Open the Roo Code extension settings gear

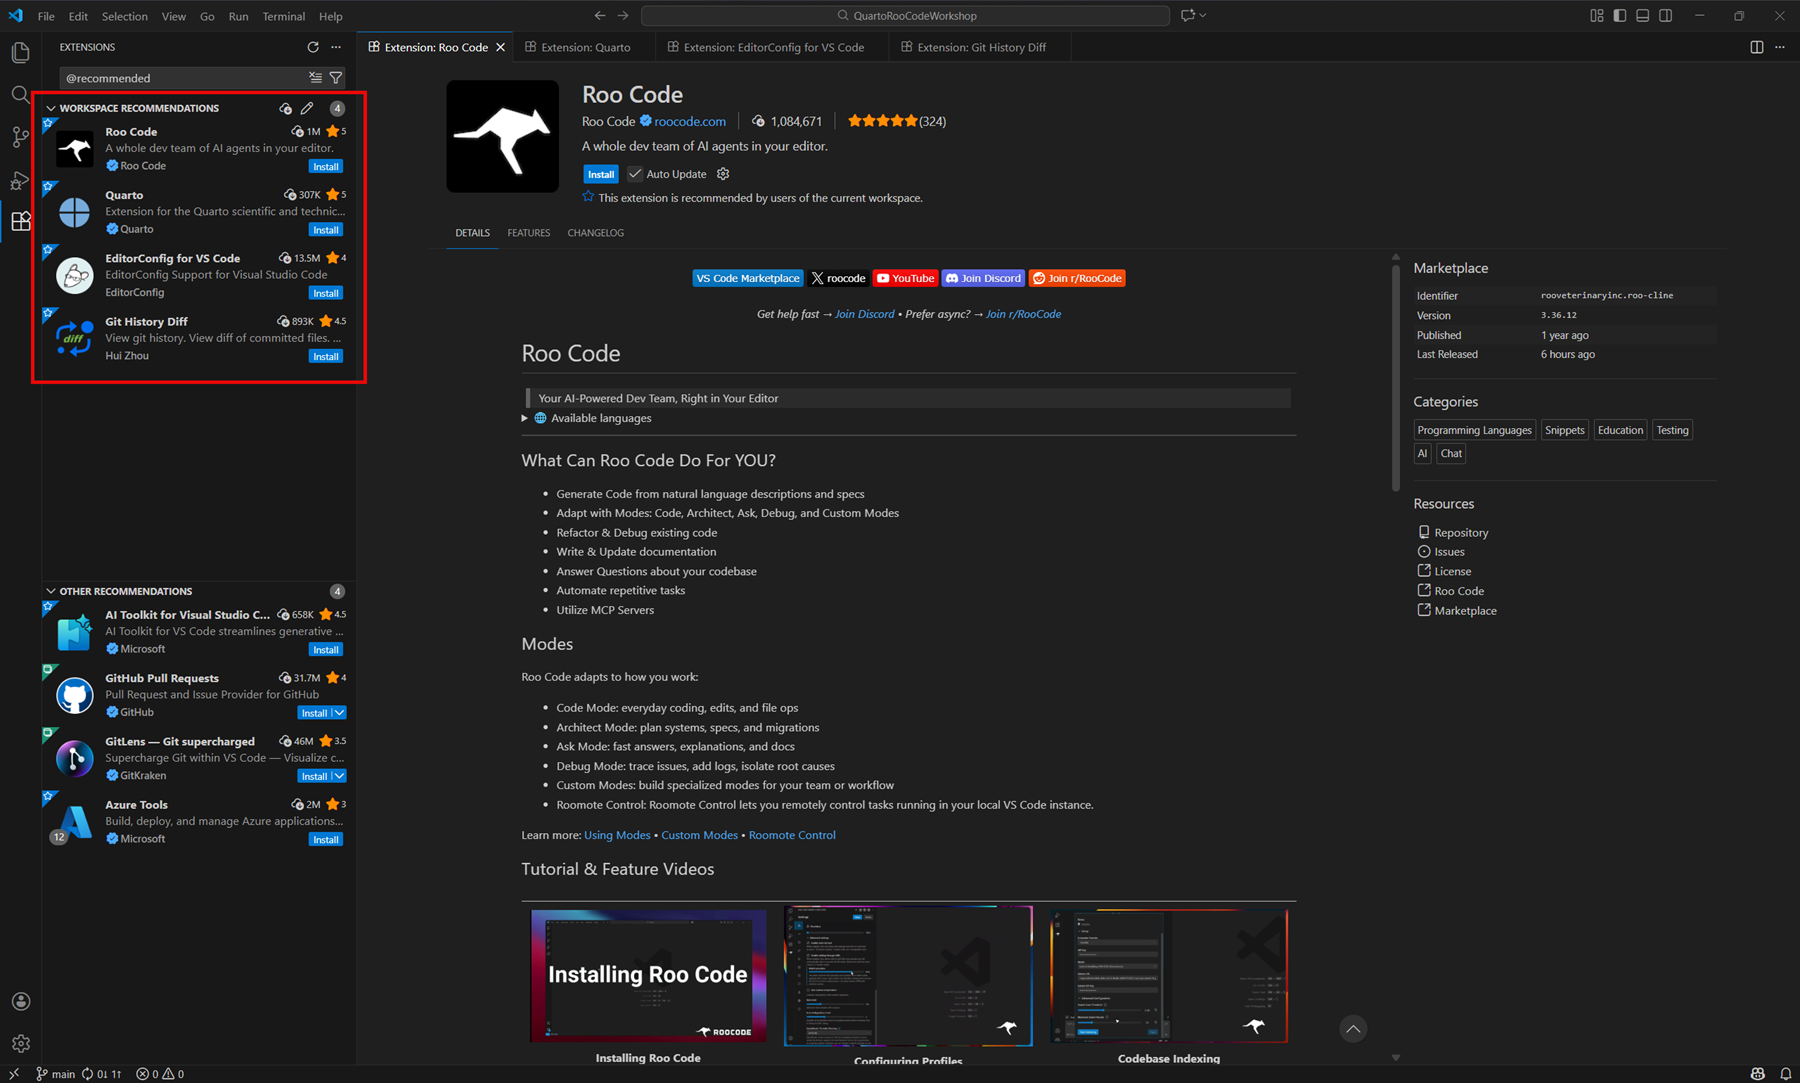coord(723,174)
